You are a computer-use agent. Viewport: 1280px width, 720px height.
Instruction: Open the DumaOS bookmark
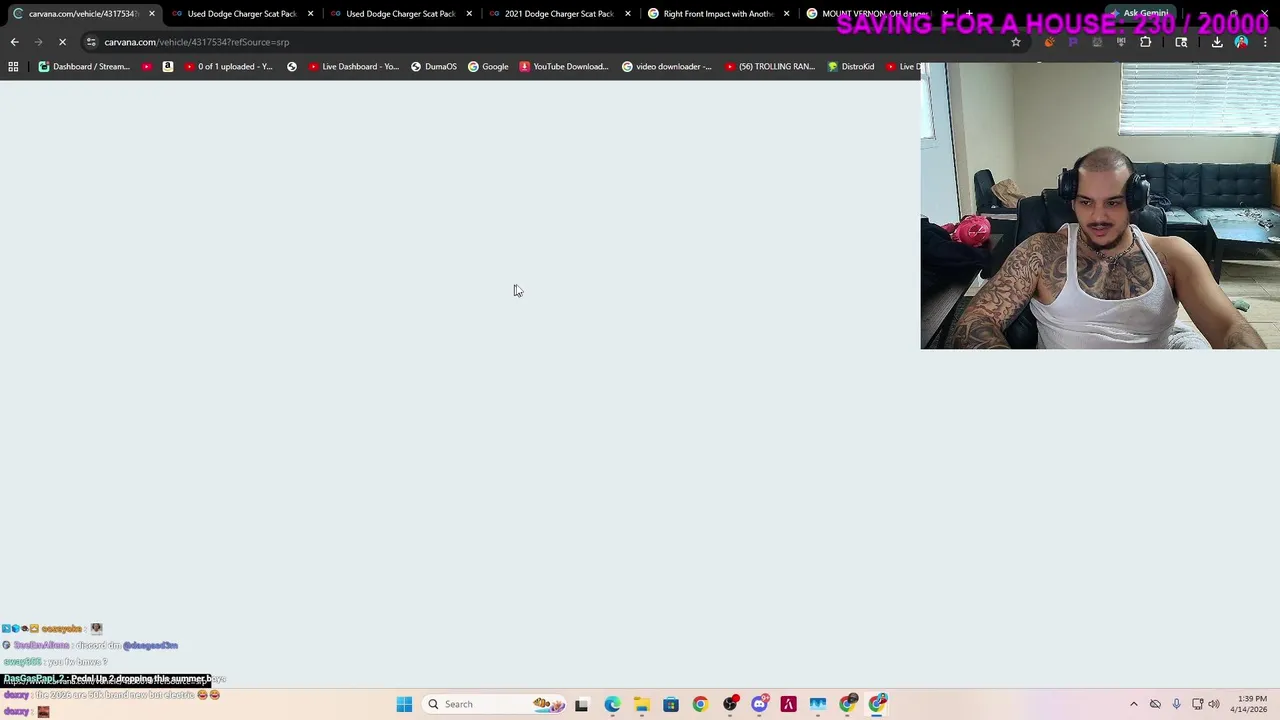pos(433,66)
